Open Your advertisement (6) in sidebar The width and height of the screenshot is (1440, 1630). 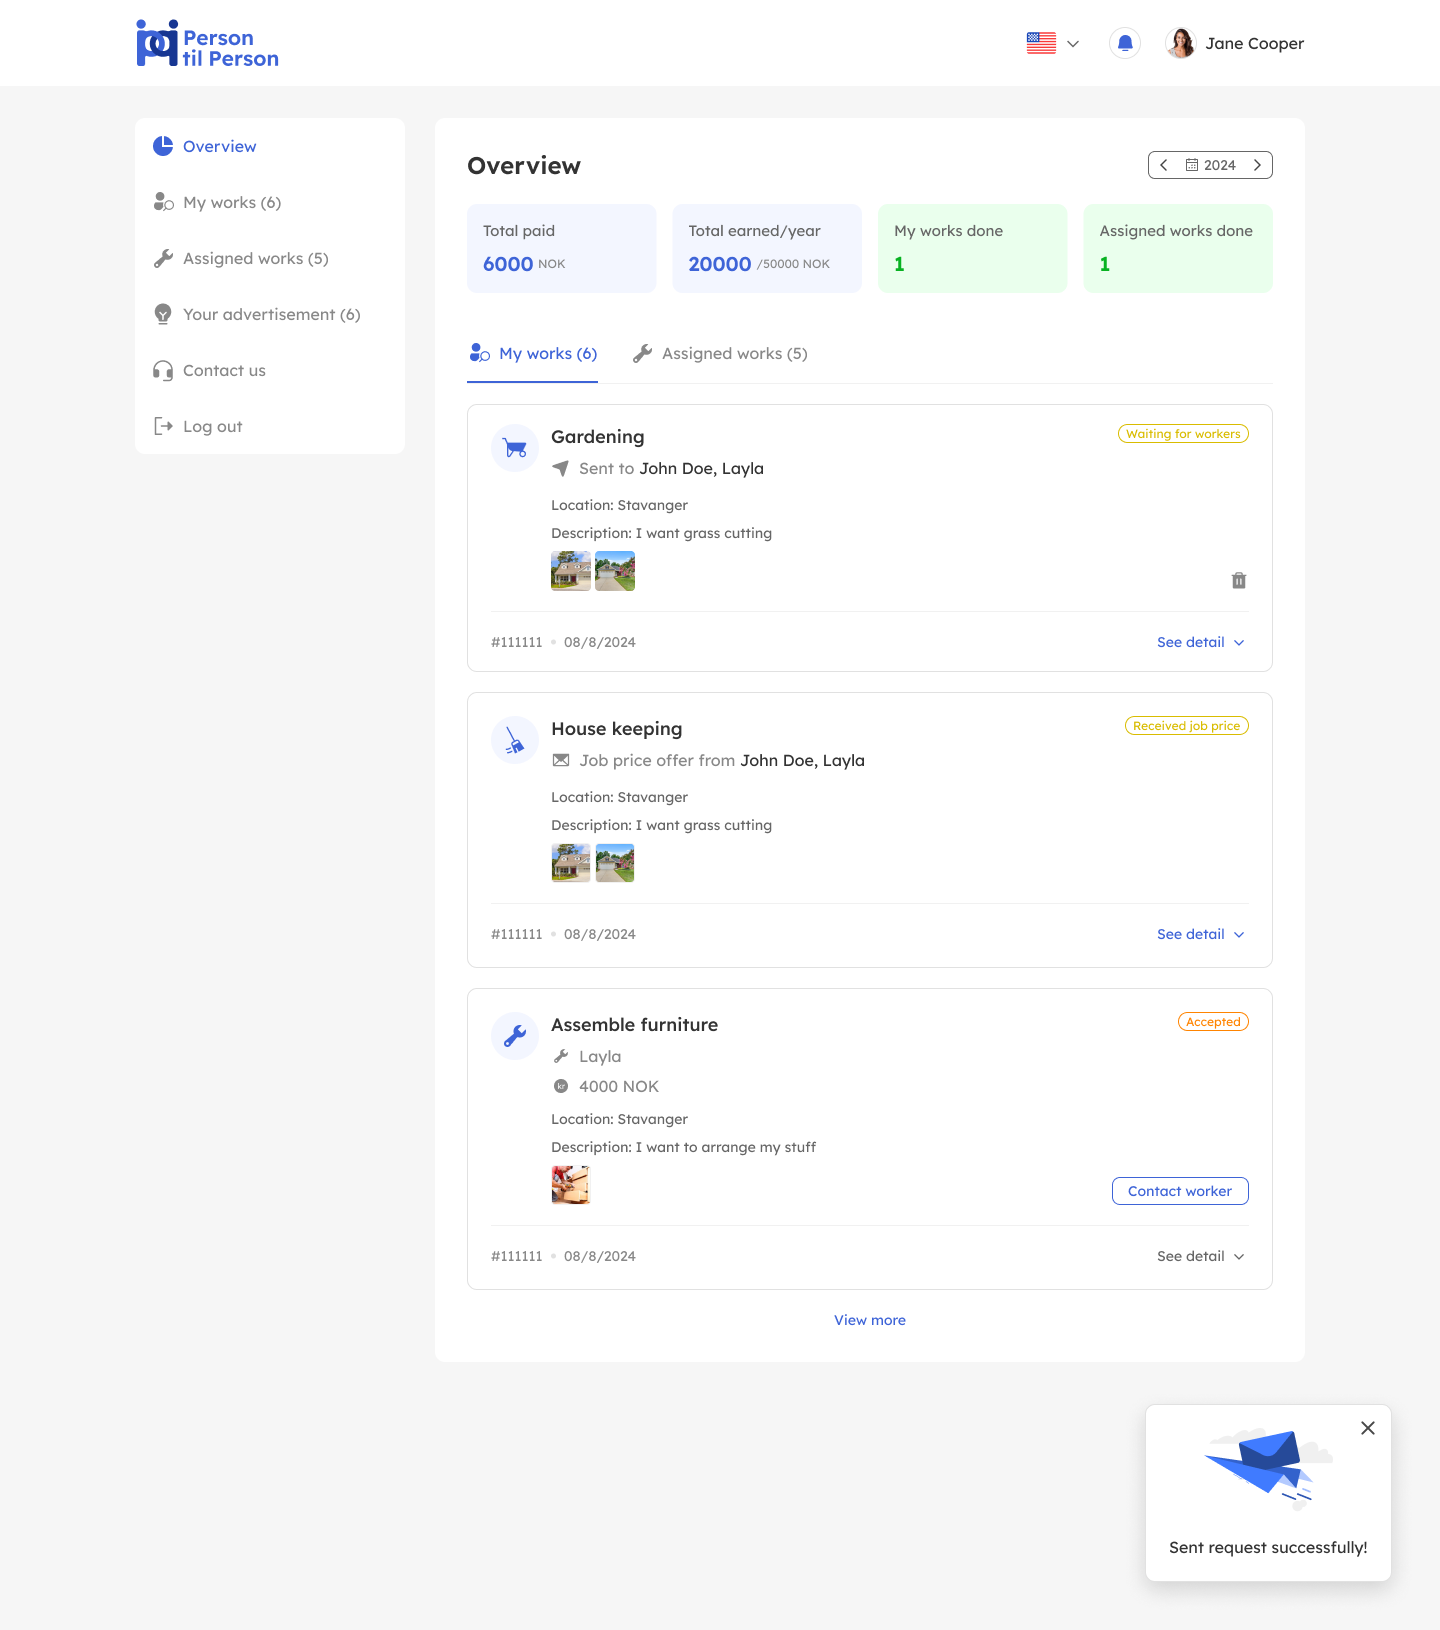pos(271,314)
